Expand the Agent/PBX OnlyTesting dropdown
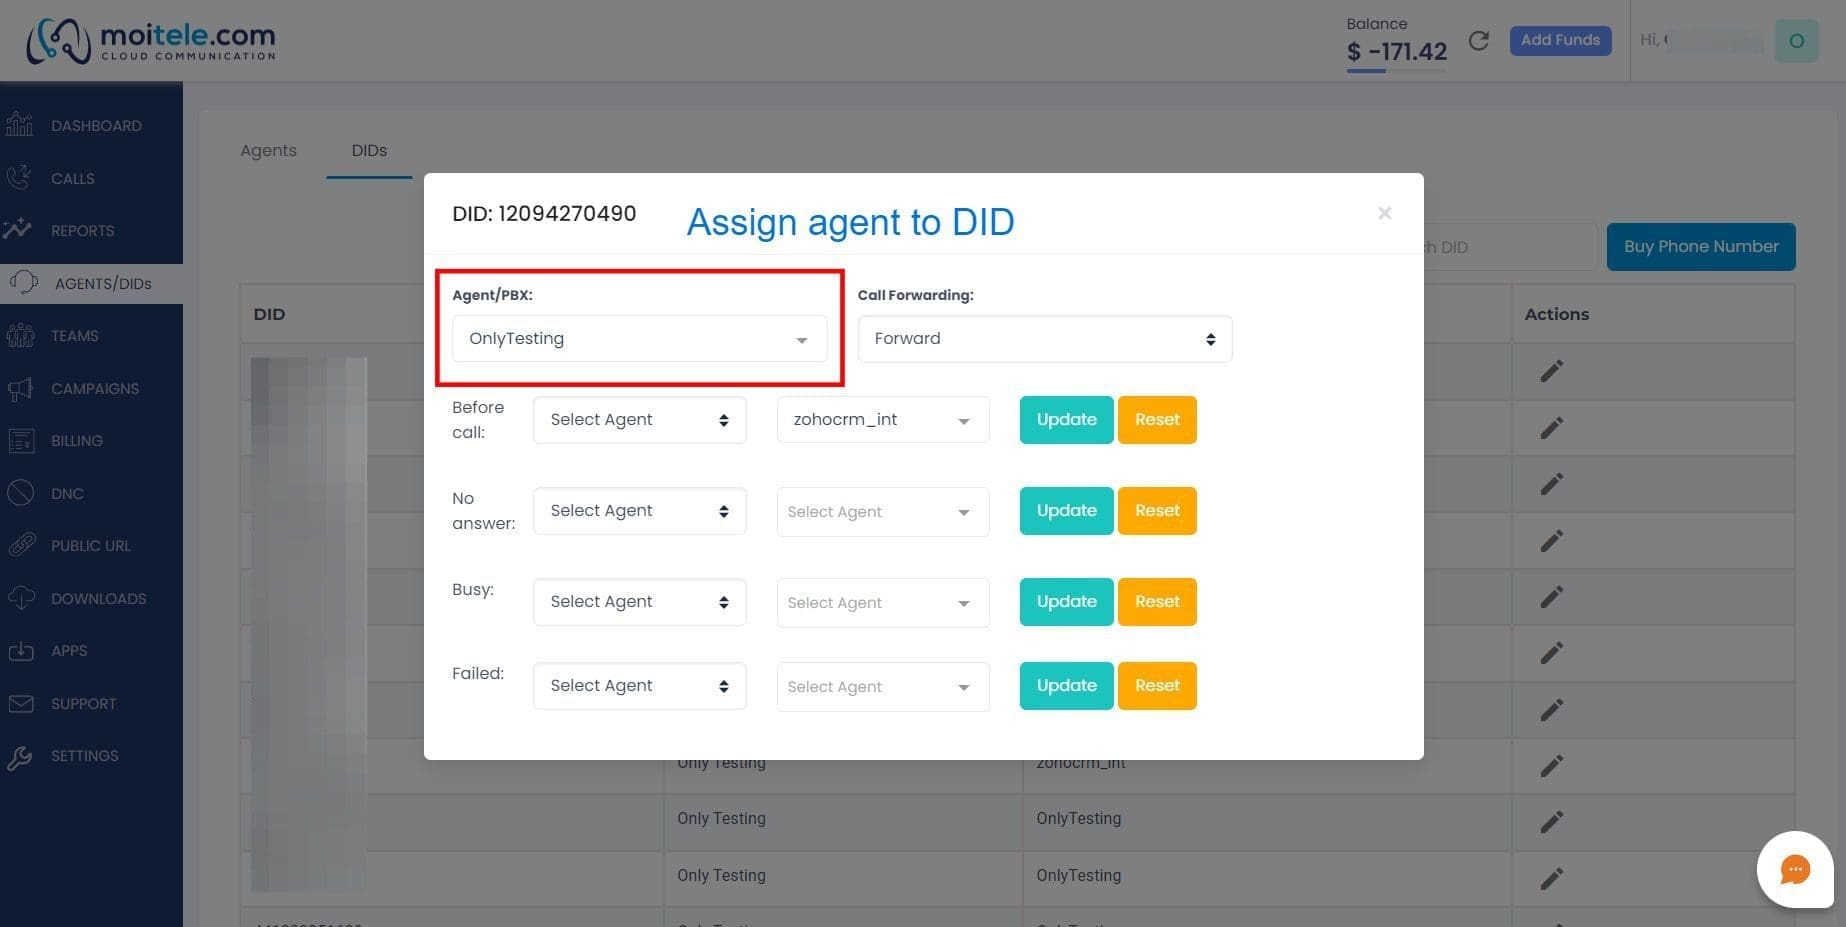1846x927 pixels. [x=640, y=338]
